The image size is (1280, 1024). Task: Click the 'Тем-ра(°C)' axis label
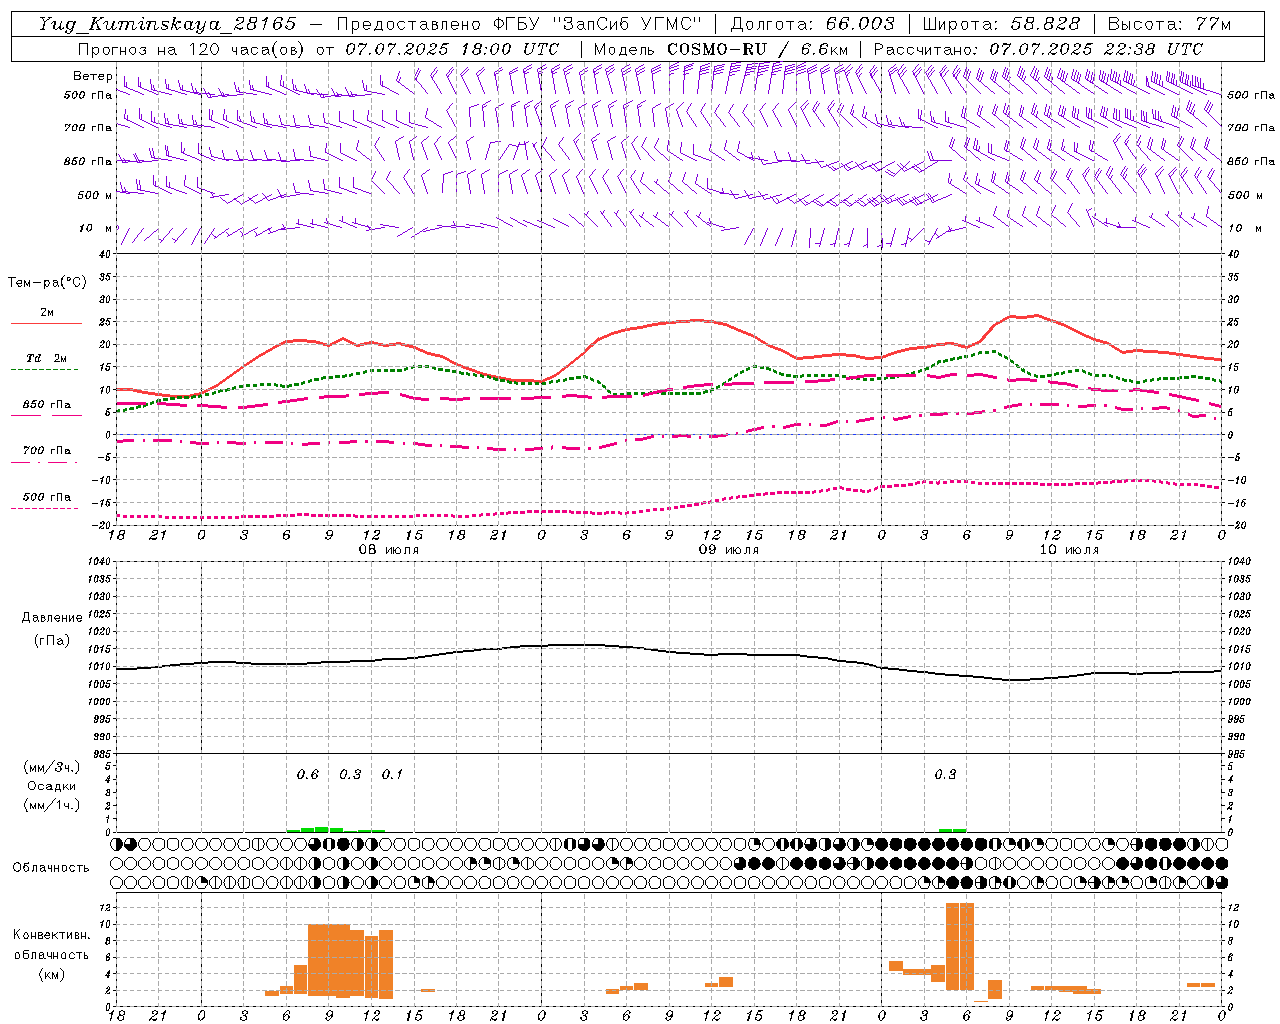pyautogui.click(x=47, y=282)
